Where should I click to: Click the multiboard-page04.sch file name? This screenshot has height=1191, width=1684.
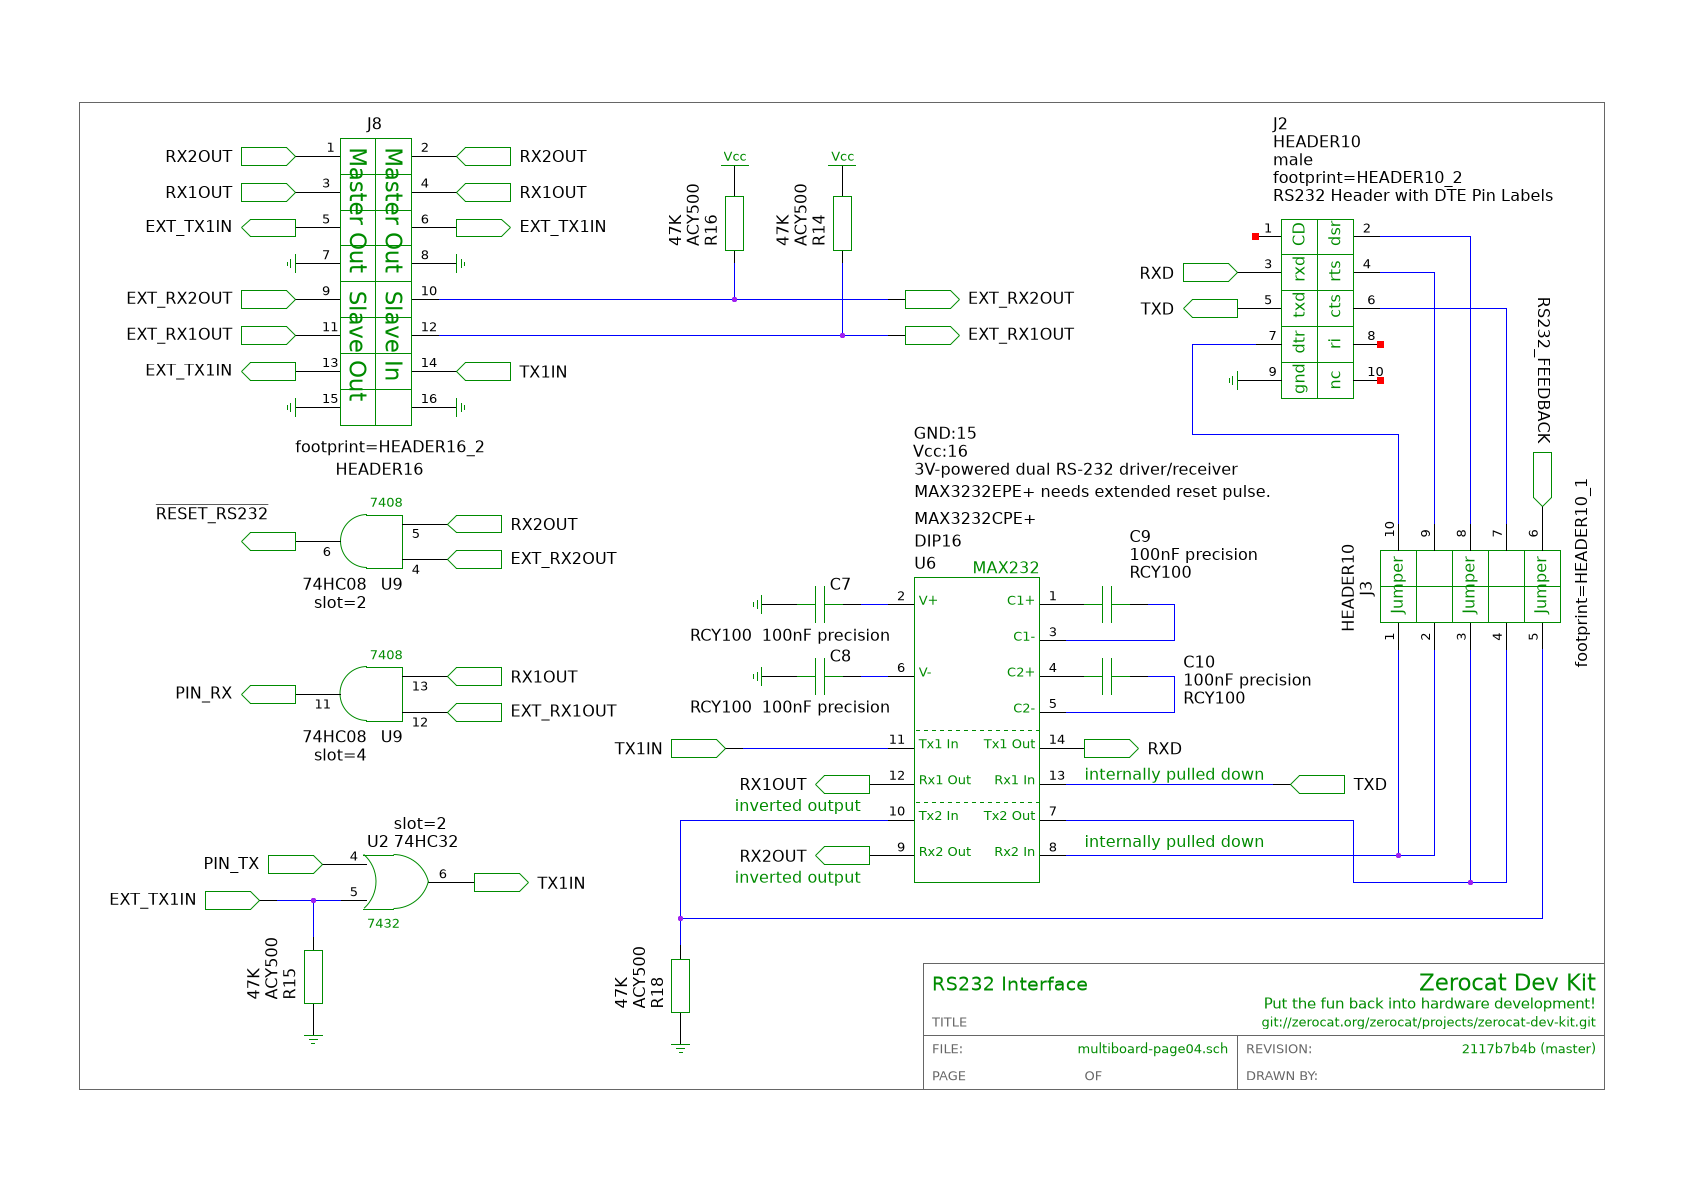[x=1152, y=1049]
